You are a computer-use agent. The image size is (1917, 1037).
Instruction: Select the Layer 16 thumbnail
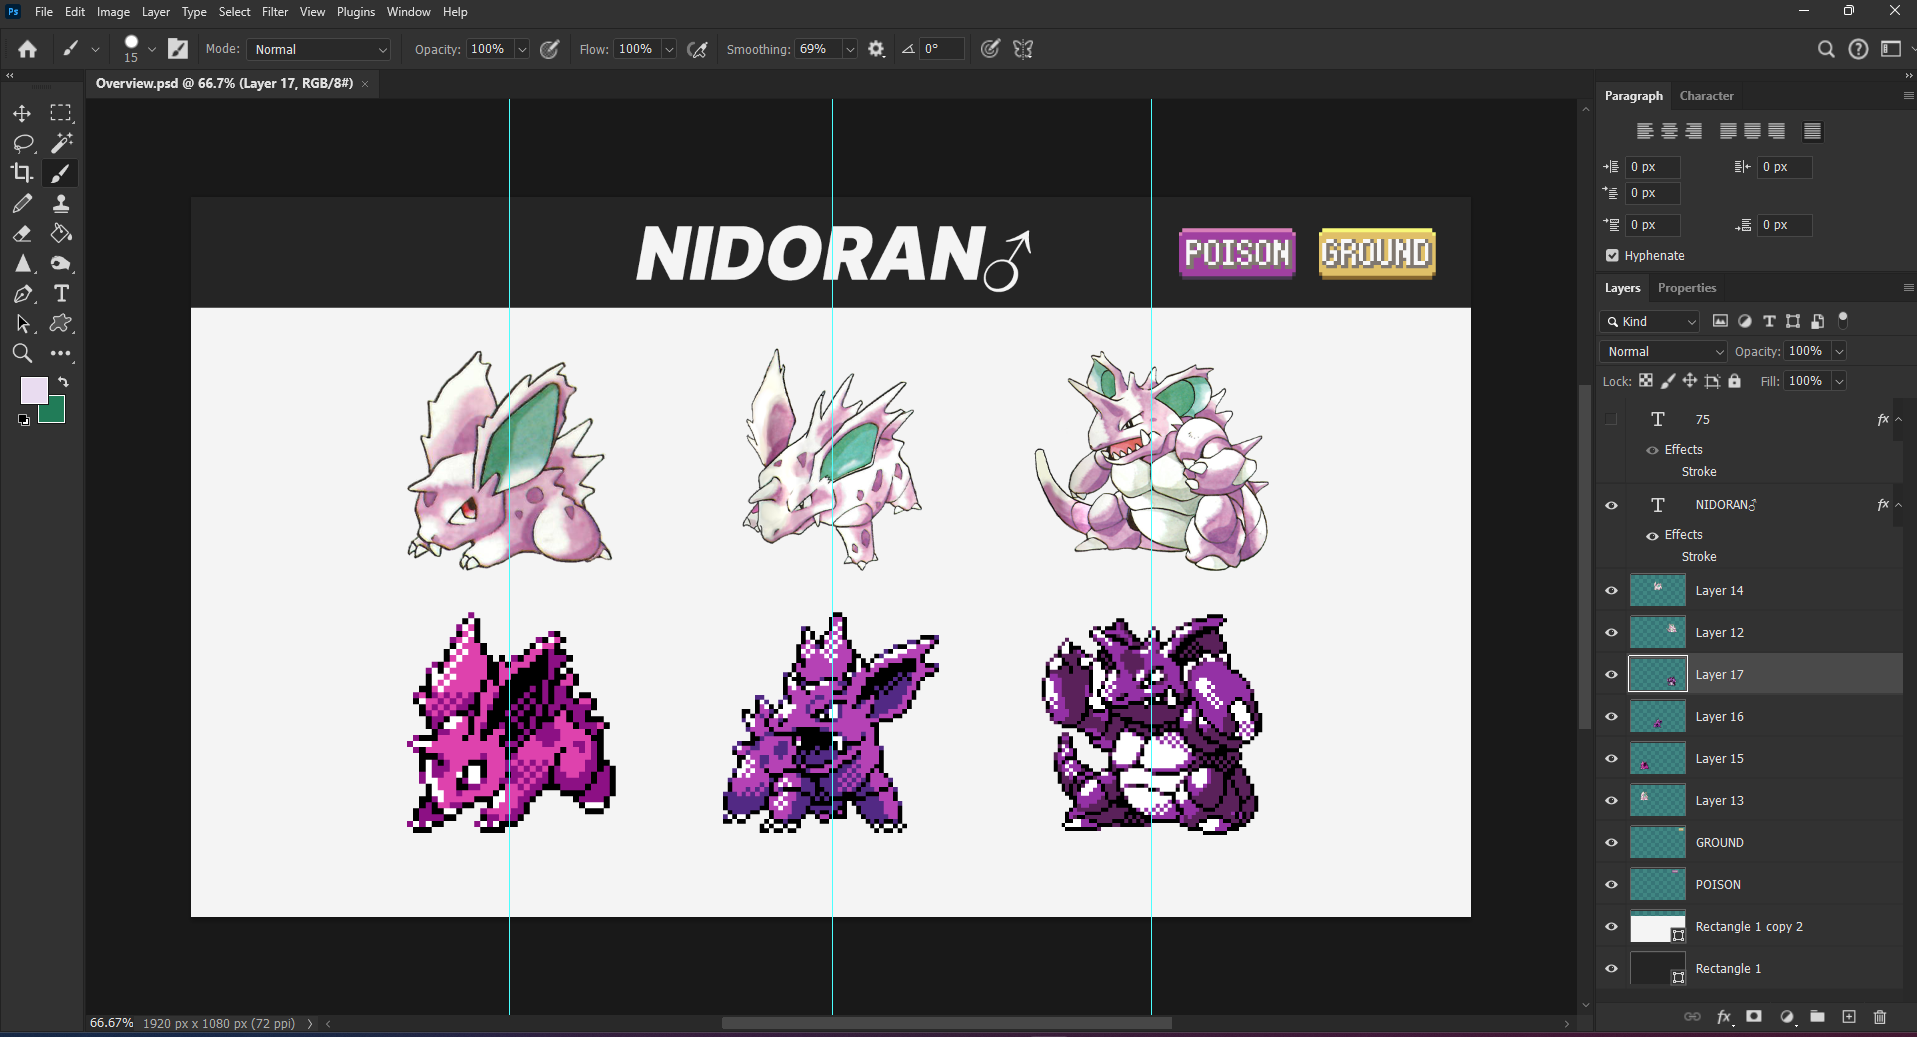click(1658, 717)
